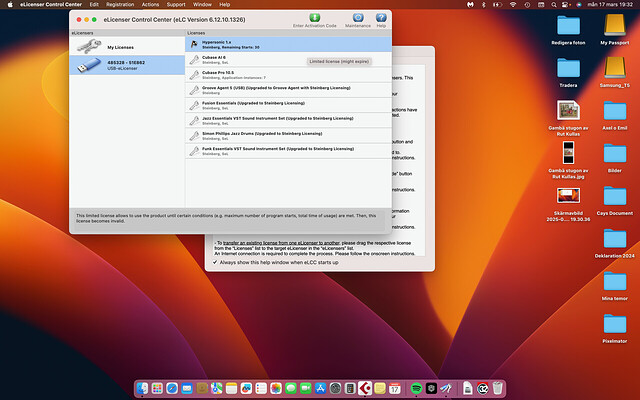Select the Tradera folder on desktop
Viewport: 640px width, 400px height.
coord(568,68)
